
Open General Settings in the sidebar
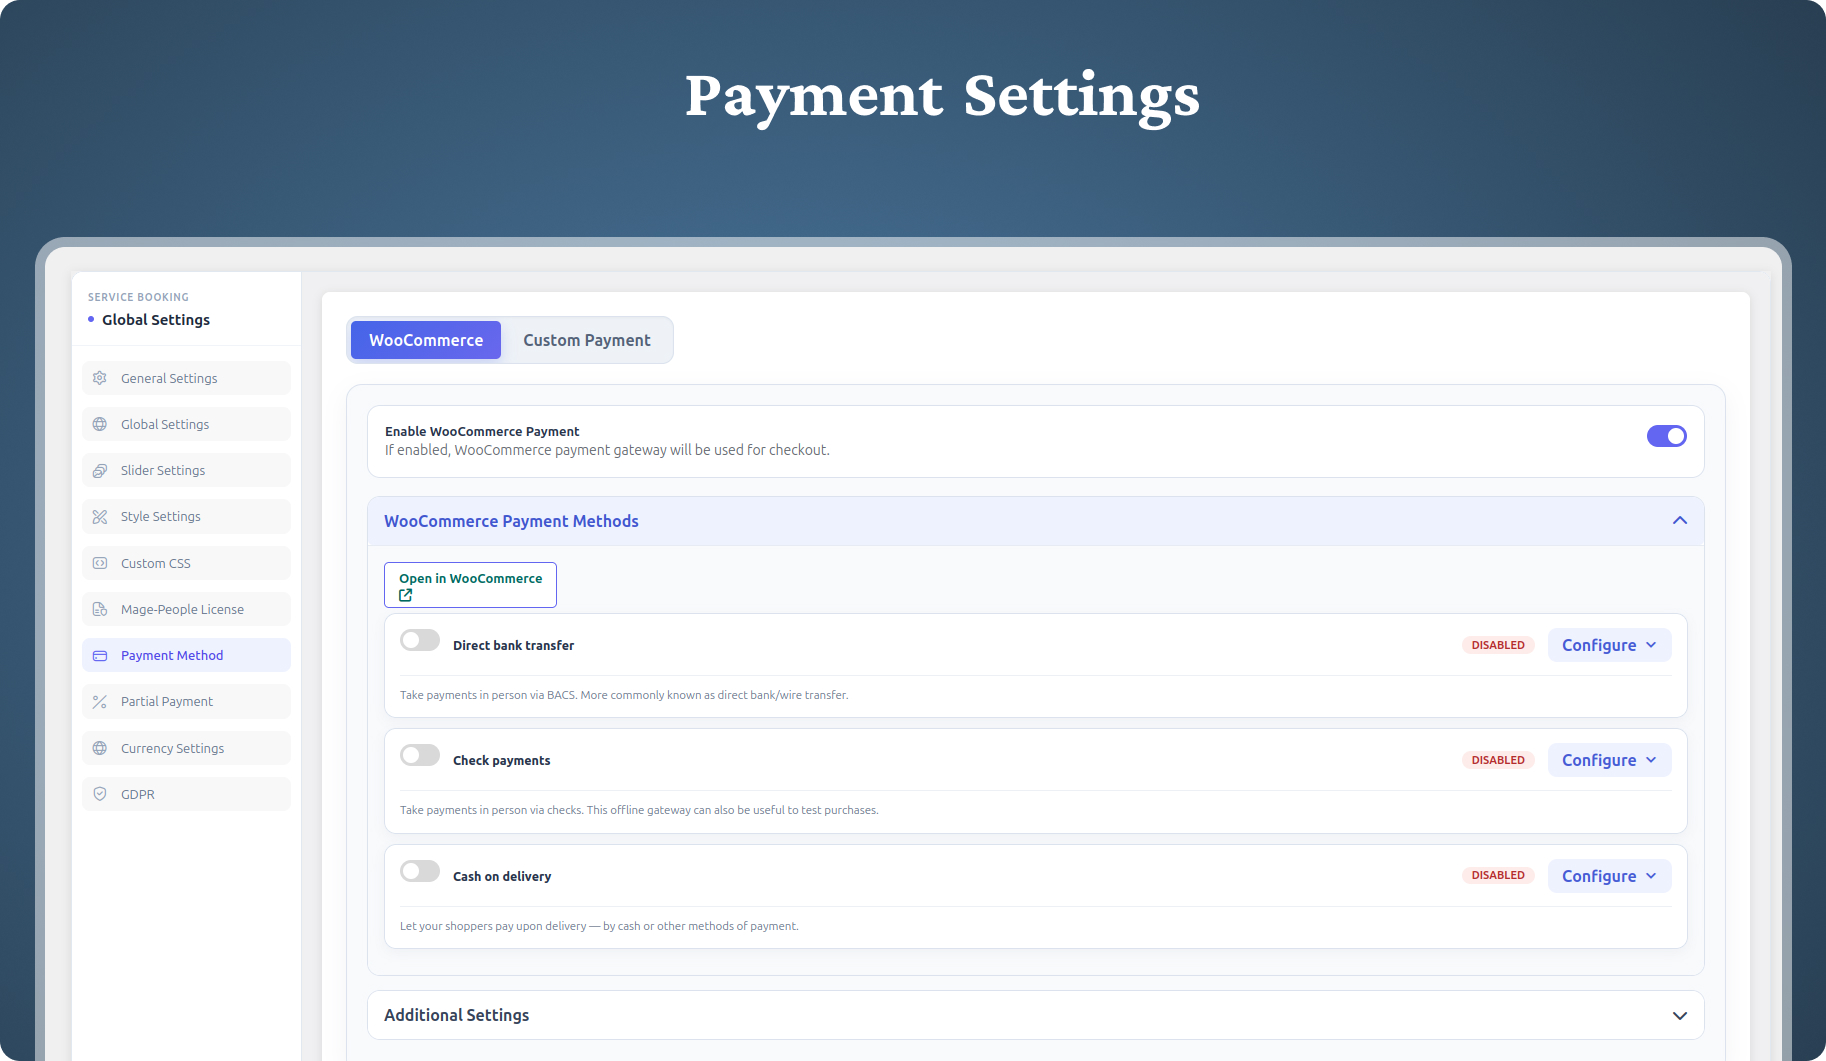click(x=187, y=378)
